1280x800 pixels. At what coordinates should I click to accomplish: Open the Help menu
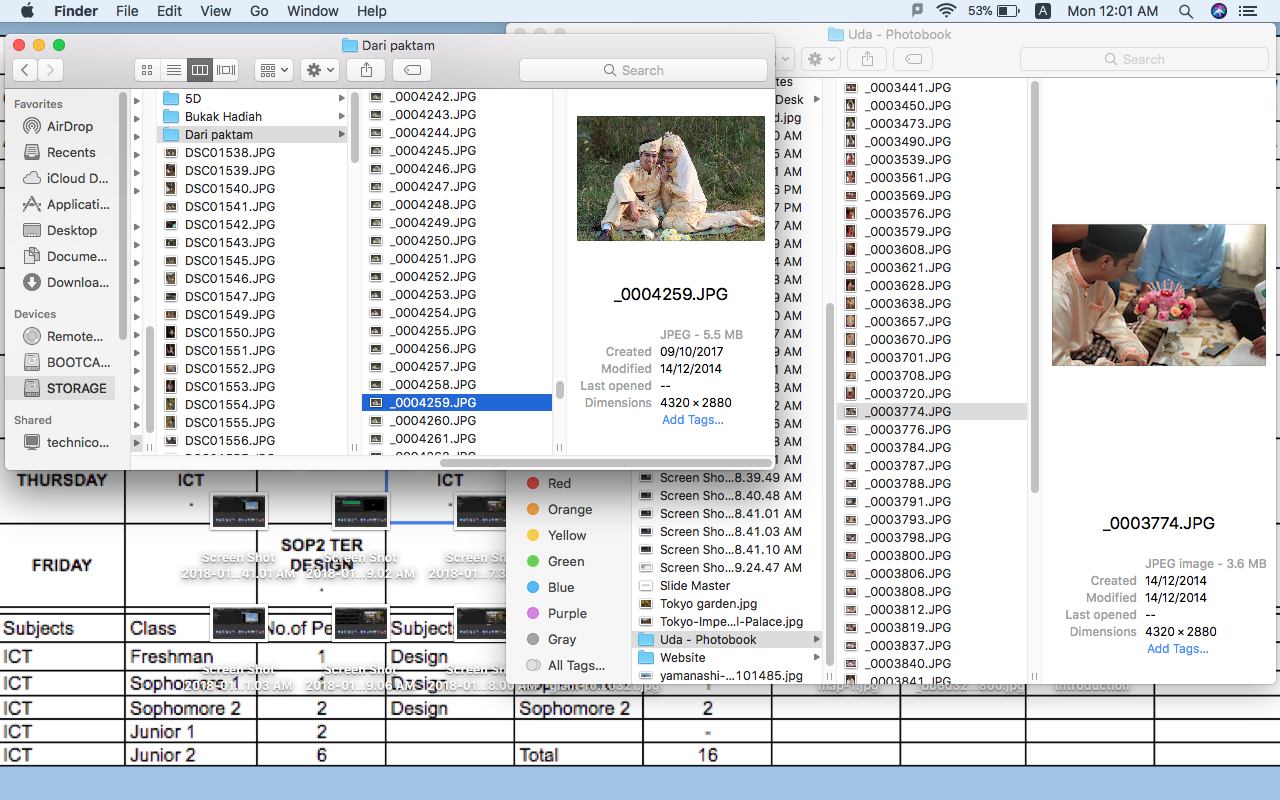pos(372,11)
